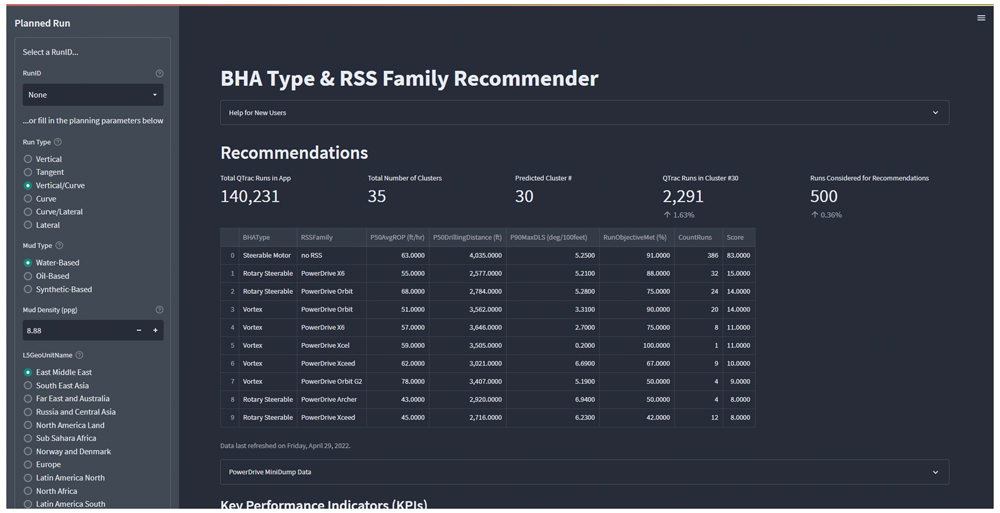Click help icon beside LSGeoUnitName label
The width and height of the screenshot is (1000, 513).
click(x=80, y=355)
